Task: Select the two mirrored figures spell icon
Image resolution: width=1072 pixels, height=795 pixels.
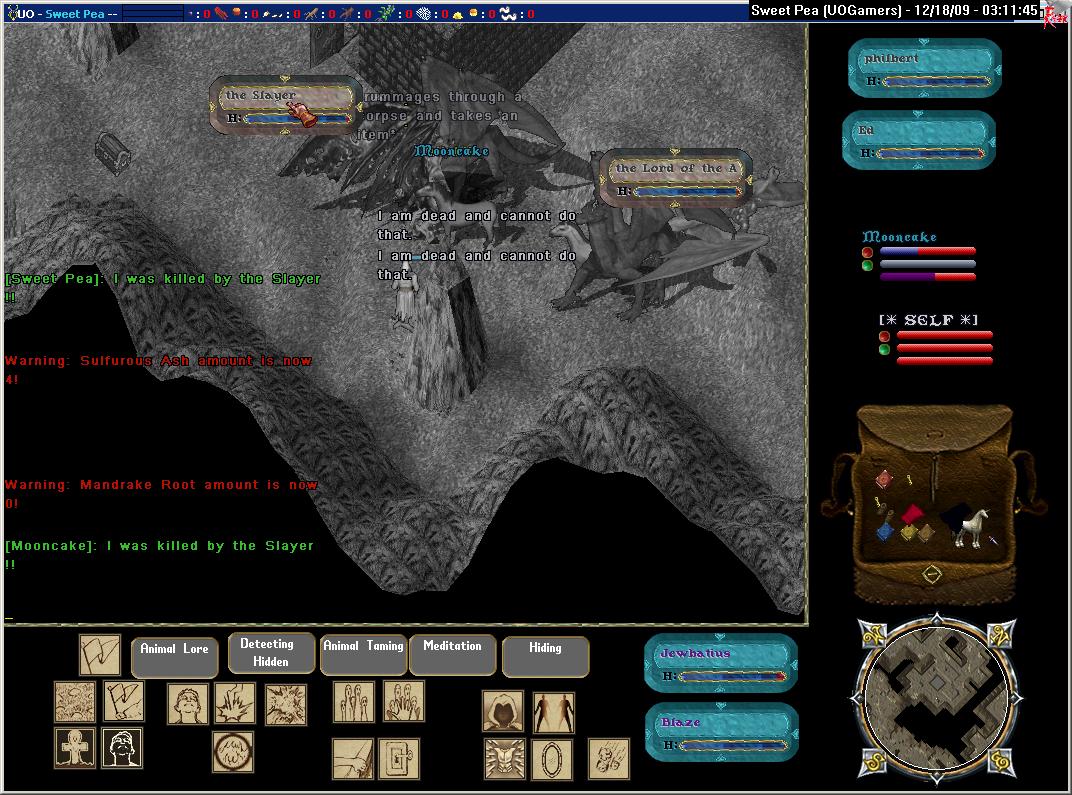Action: (552, 712)
